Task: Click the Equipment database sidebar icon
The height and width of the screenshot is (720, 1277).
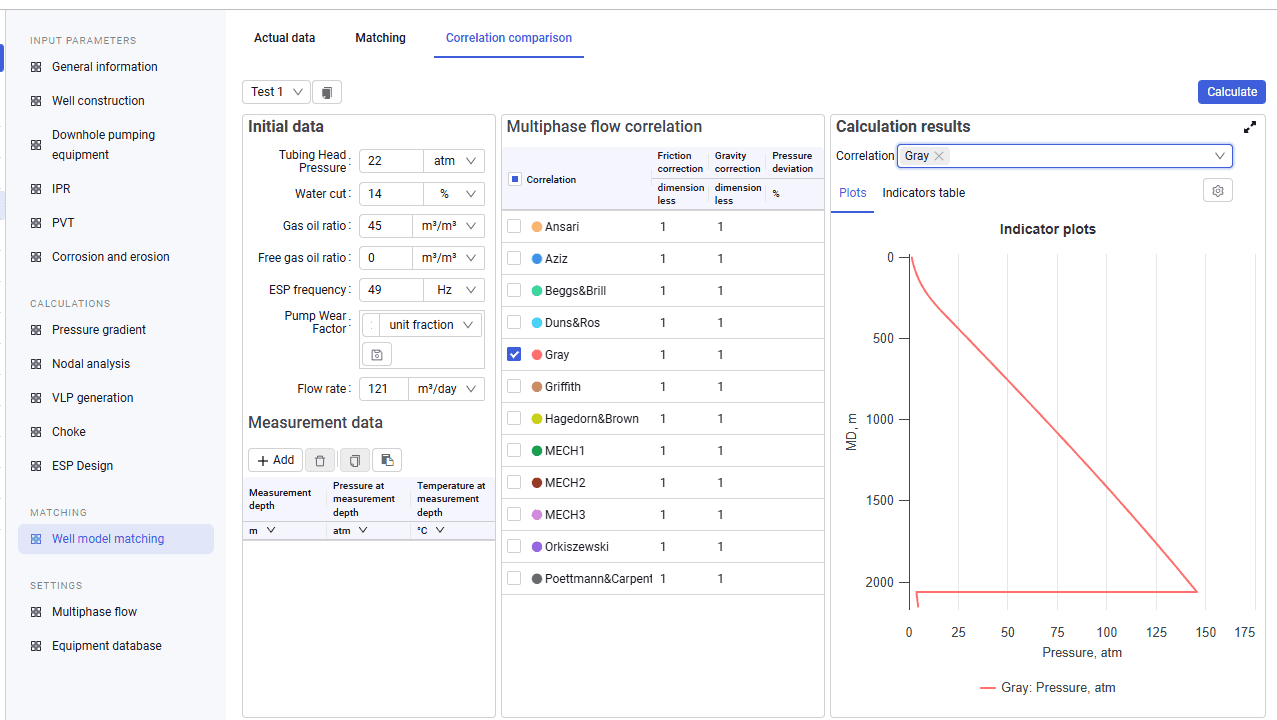Action: 36,646
